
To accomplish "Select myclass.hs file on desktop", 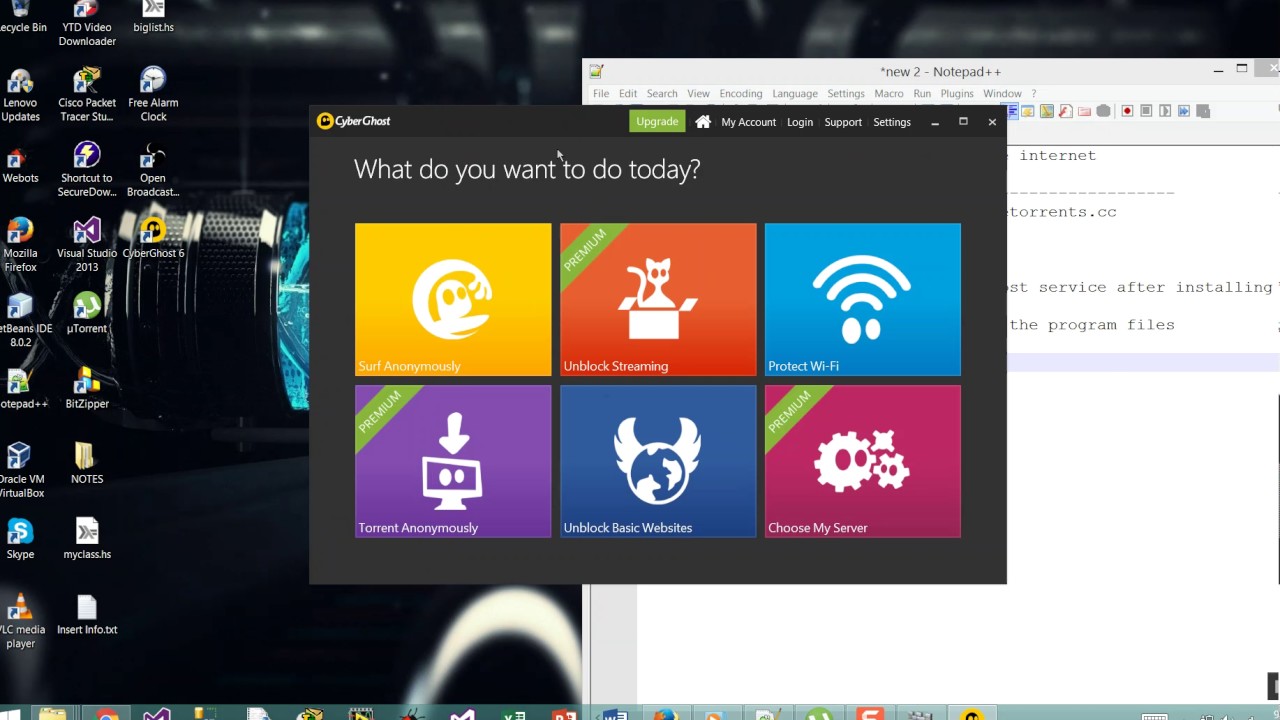I will point(87,540).
